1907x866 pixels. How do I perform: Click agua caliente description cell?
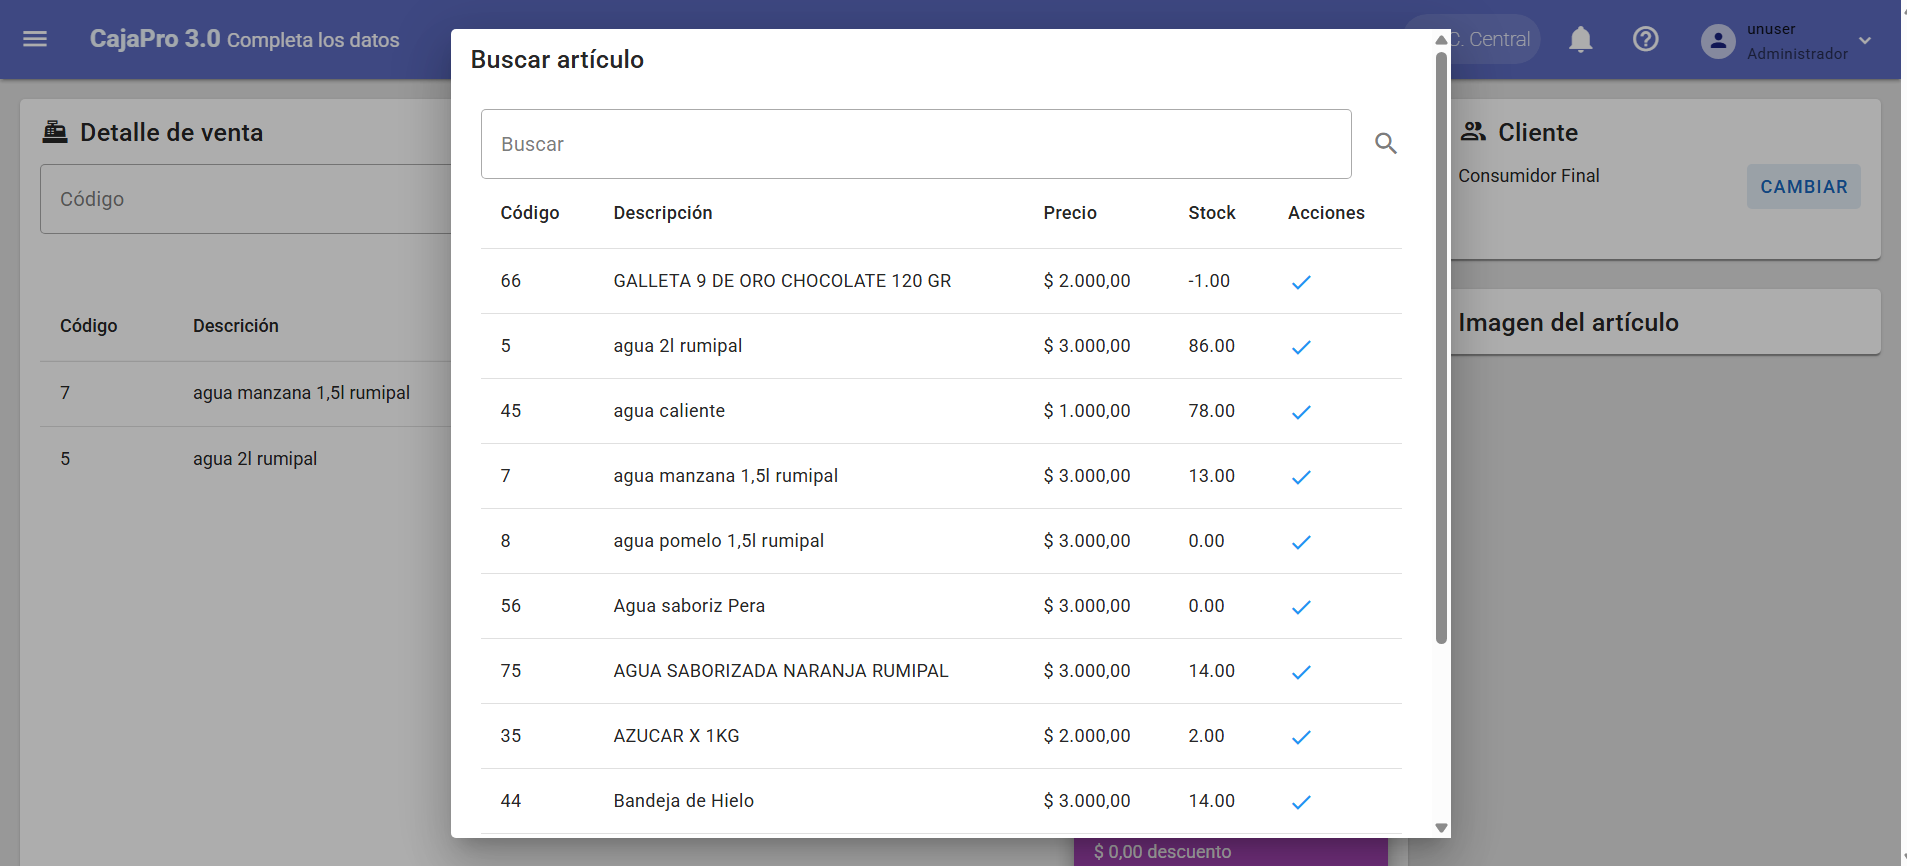click(x=669, y=411)
